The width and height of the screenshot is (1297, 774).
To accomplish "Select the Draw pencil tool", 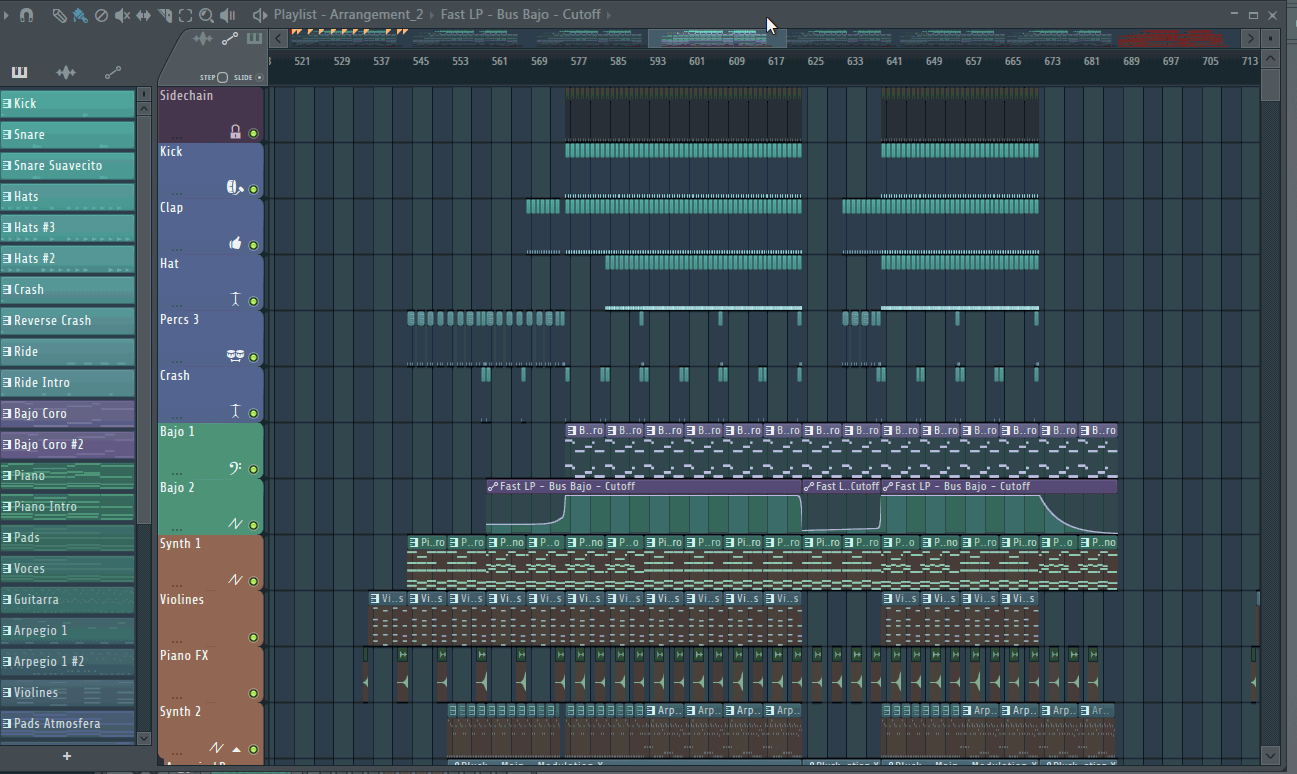I will 60,15.
